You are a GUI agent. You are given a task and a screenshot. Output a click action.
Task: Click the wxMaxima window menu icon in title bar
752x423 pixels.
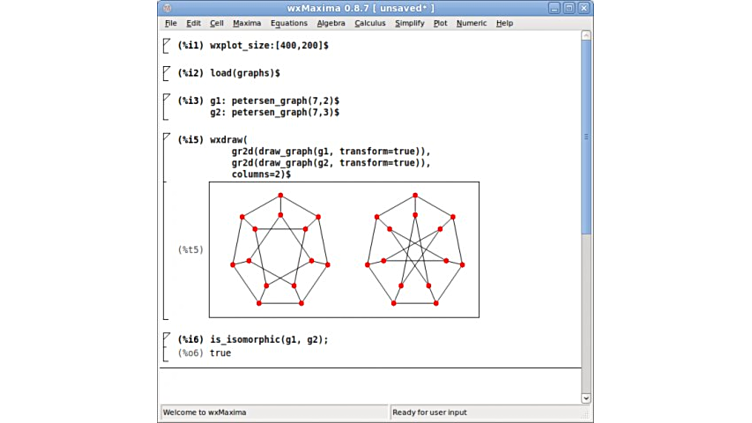coord(167,8)
